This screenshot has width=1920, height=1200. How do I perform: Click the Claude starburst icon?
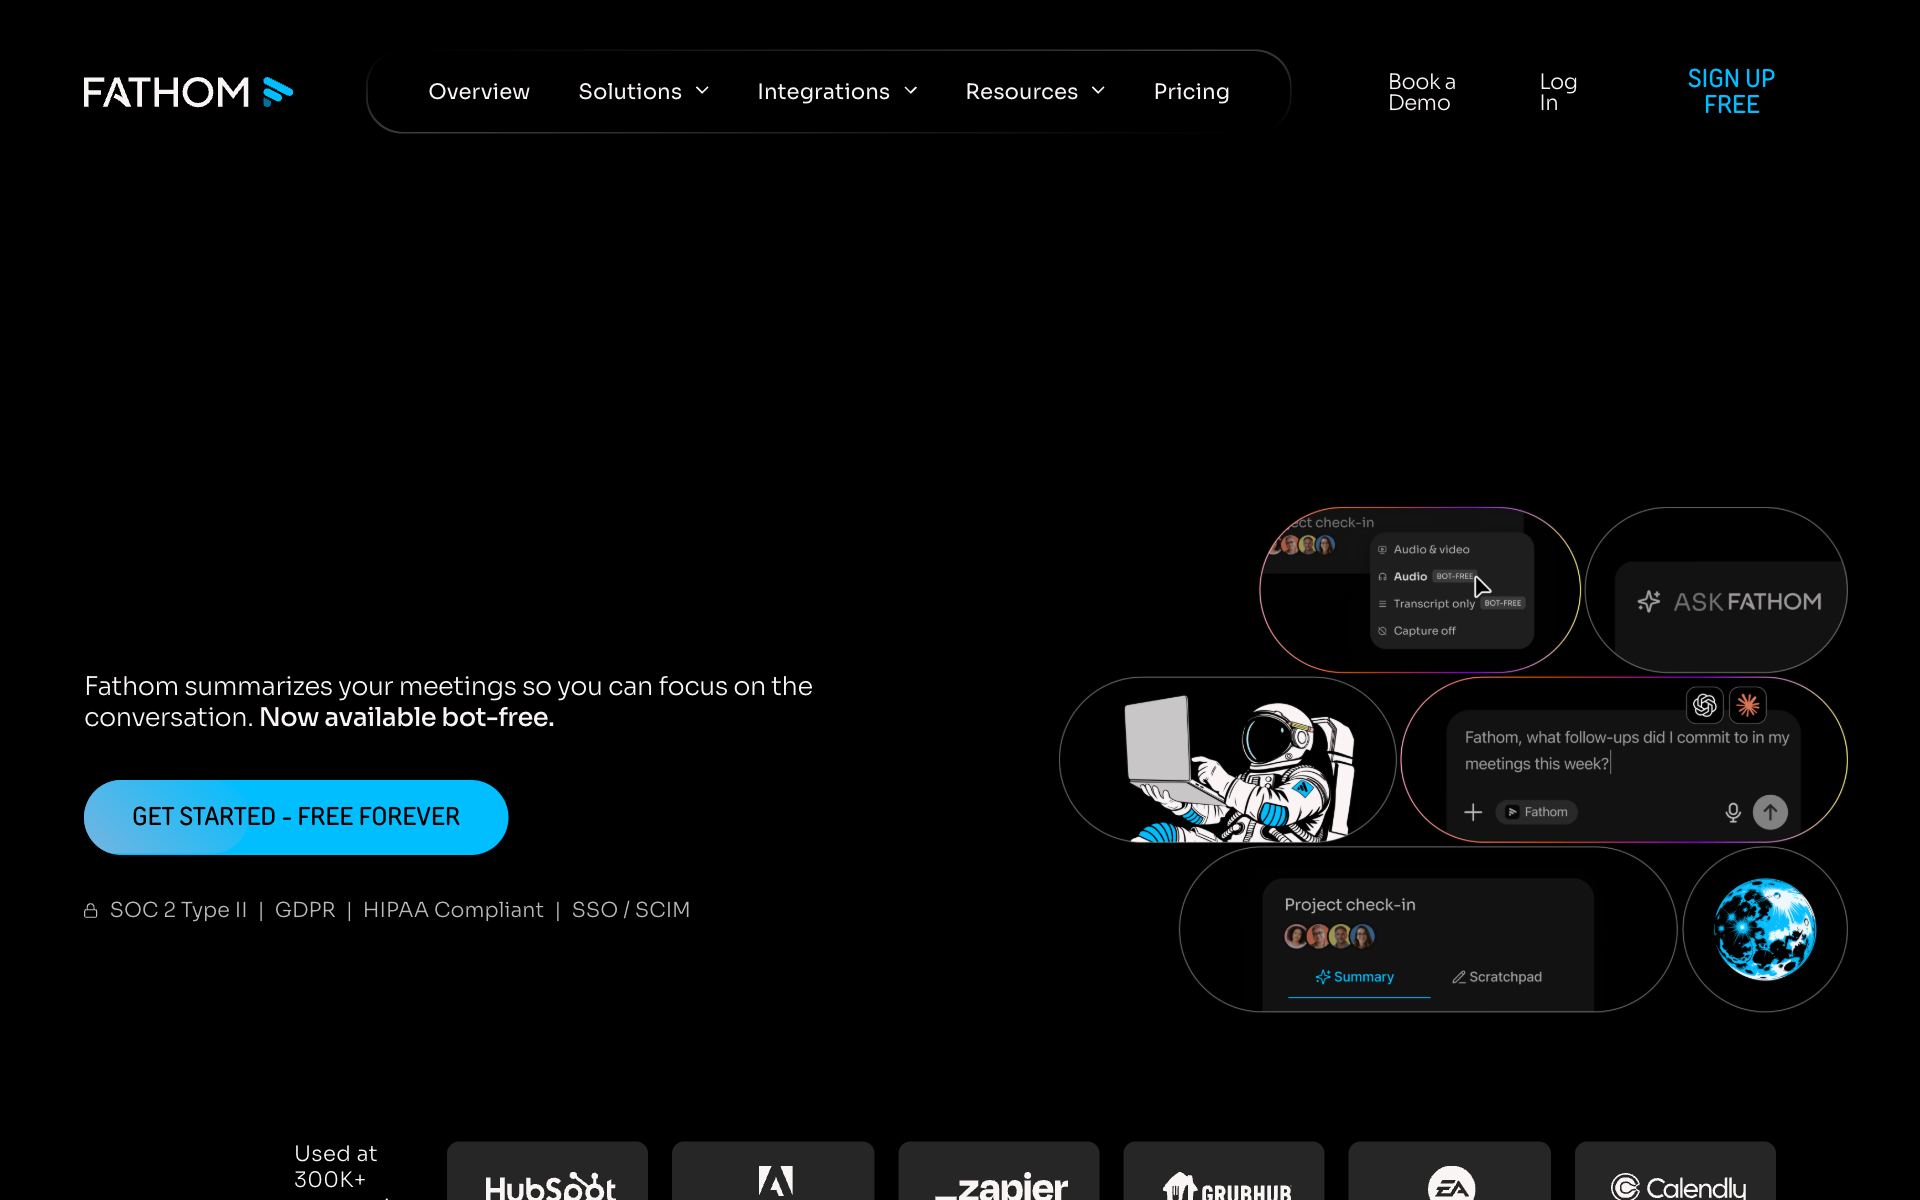pos(1748,705)
